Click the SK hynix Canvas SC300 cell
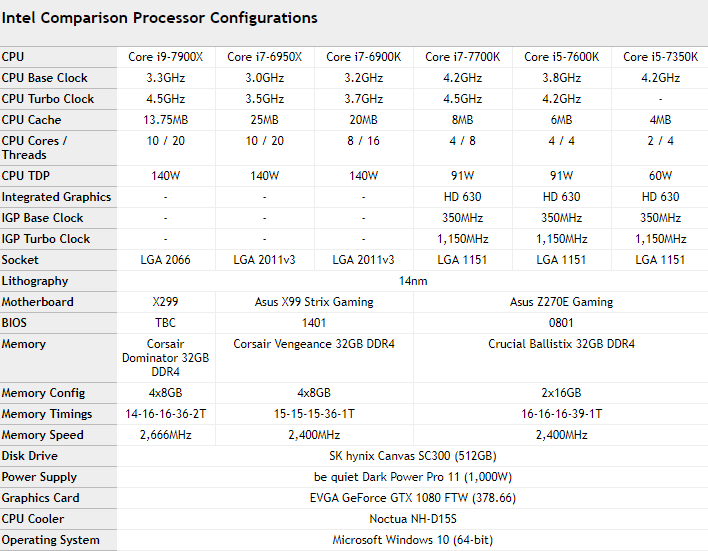This screenshot has width=708, height=551. pyautogui.click(x=413, y=456)
